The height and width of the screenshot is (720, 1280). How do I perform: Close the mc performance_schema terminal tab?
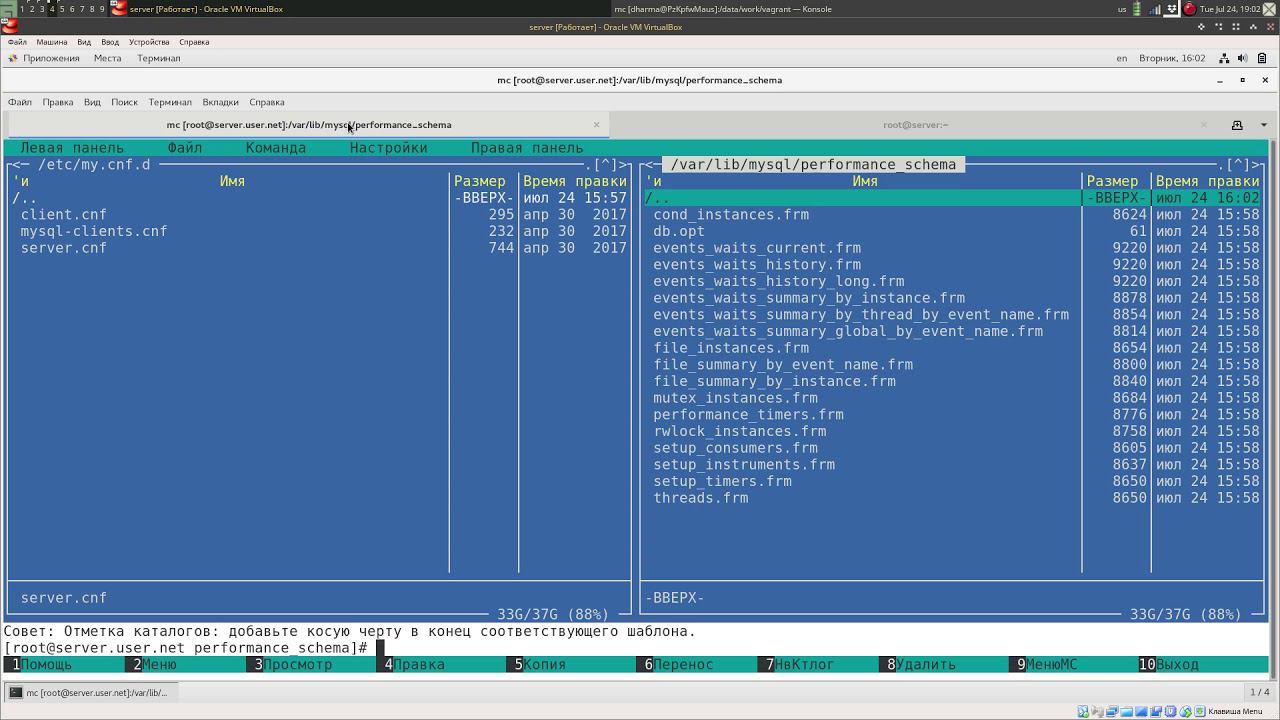coord(596,125)
